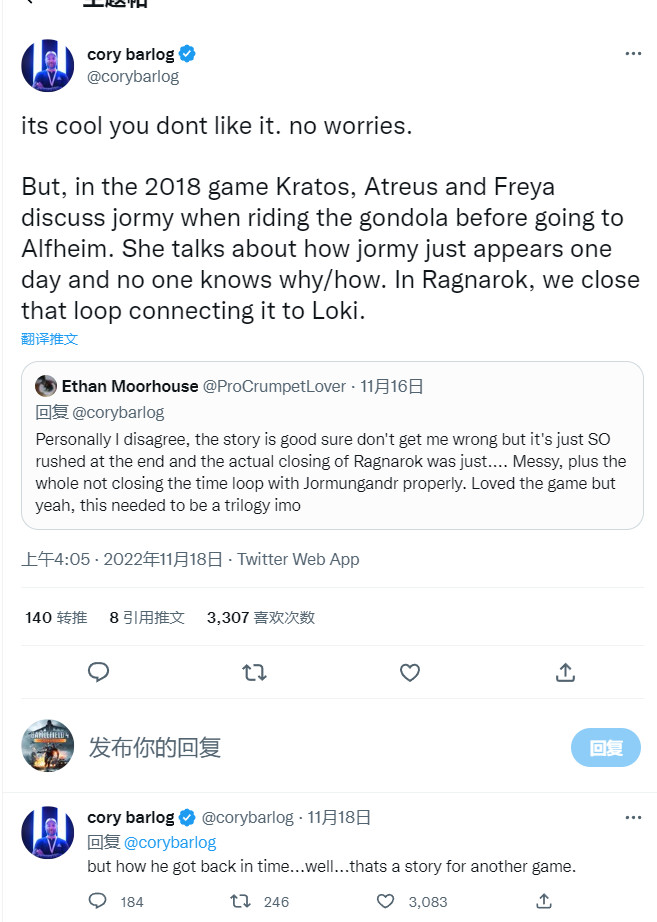View the 3,307 喜欢次数 likes list
This screenshot has width=657, height=922.
point(260,618)
